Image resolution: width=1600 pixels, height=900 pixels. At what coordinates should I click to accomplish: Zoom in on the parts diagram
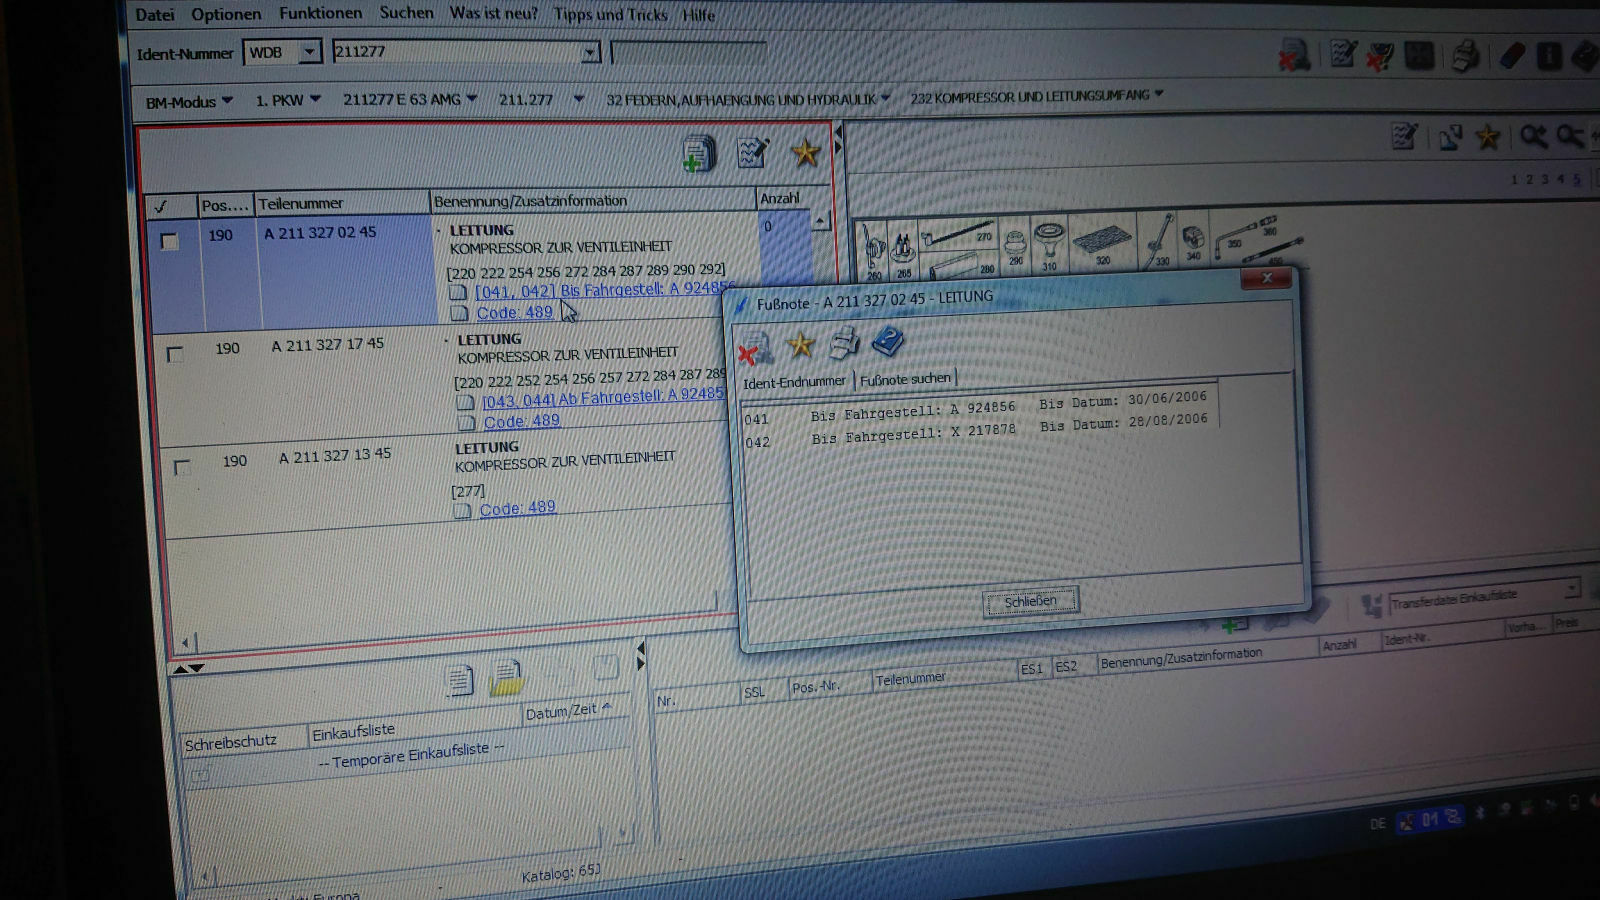tap(1533, 136)
